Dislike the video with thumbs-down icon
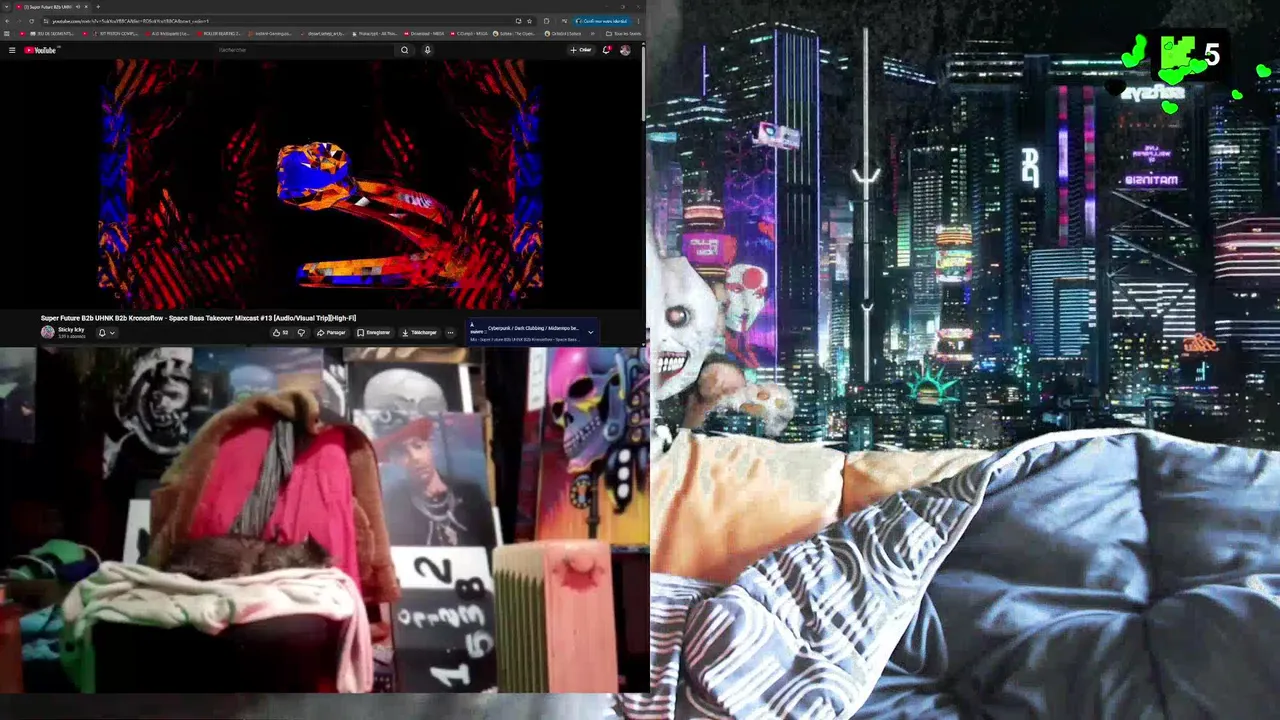Image resolution: width=1280 pixels, height=720 pixels. 301,333
